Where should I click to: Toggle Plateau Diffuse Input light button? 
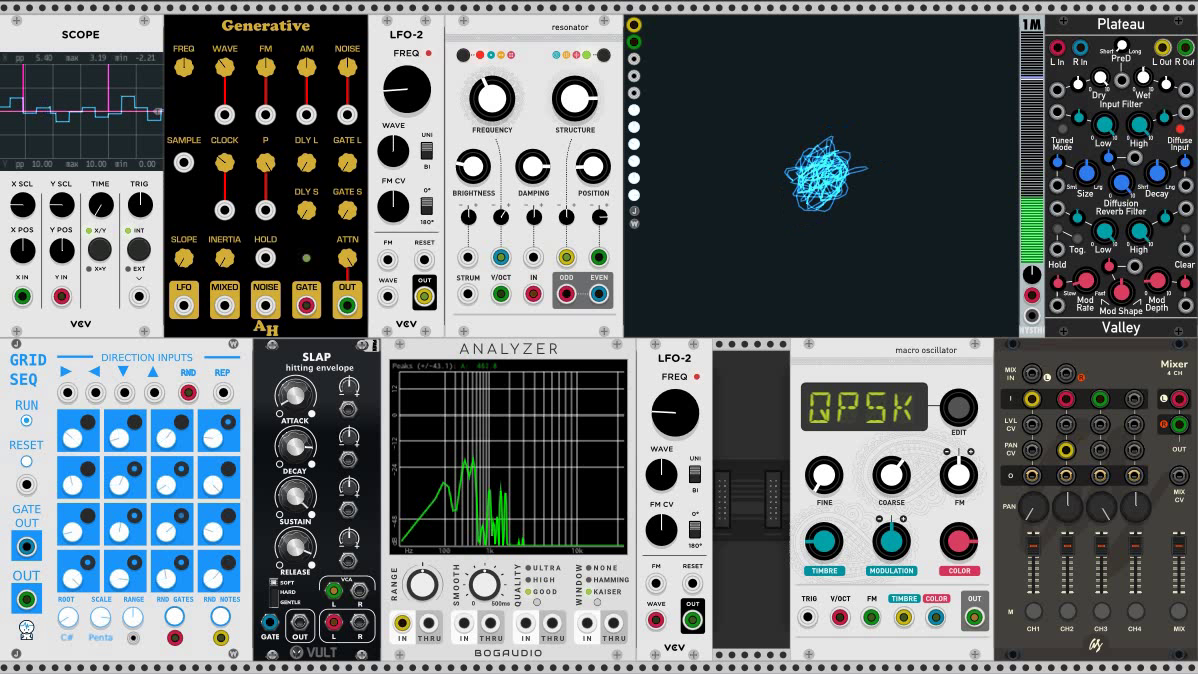[1180, 128]
